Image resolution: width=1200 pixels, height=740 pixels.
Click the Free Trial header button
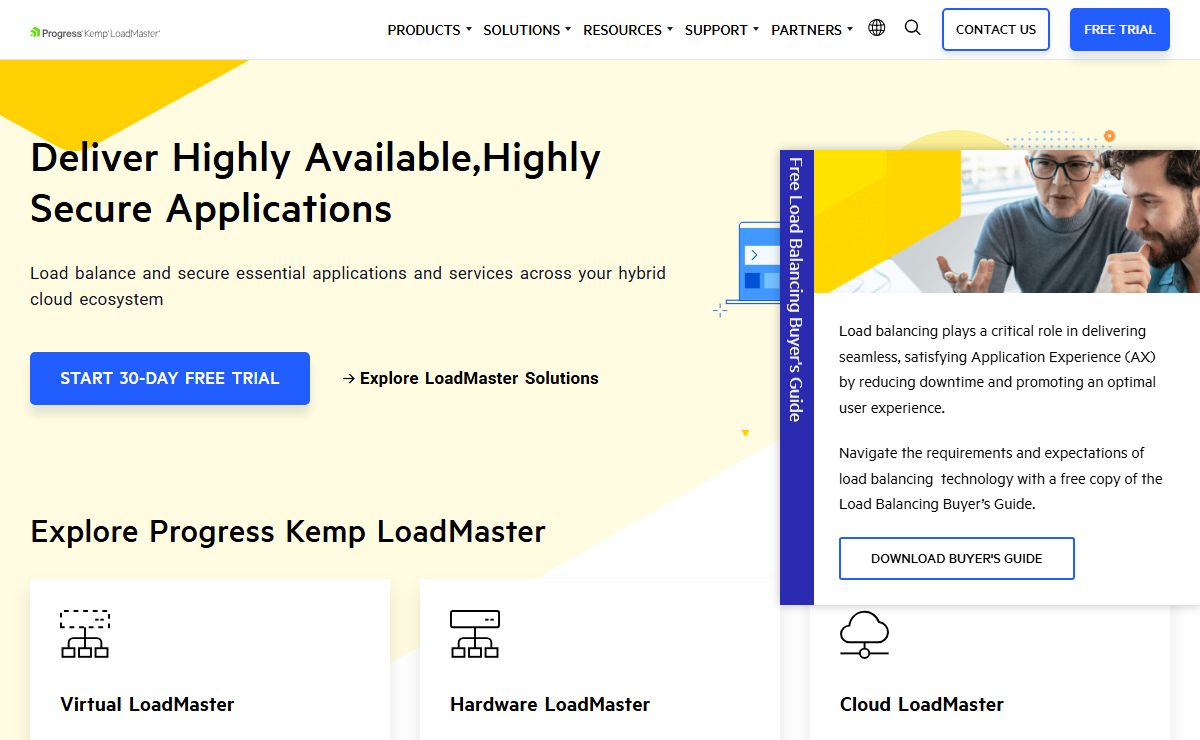(1120, 29)
